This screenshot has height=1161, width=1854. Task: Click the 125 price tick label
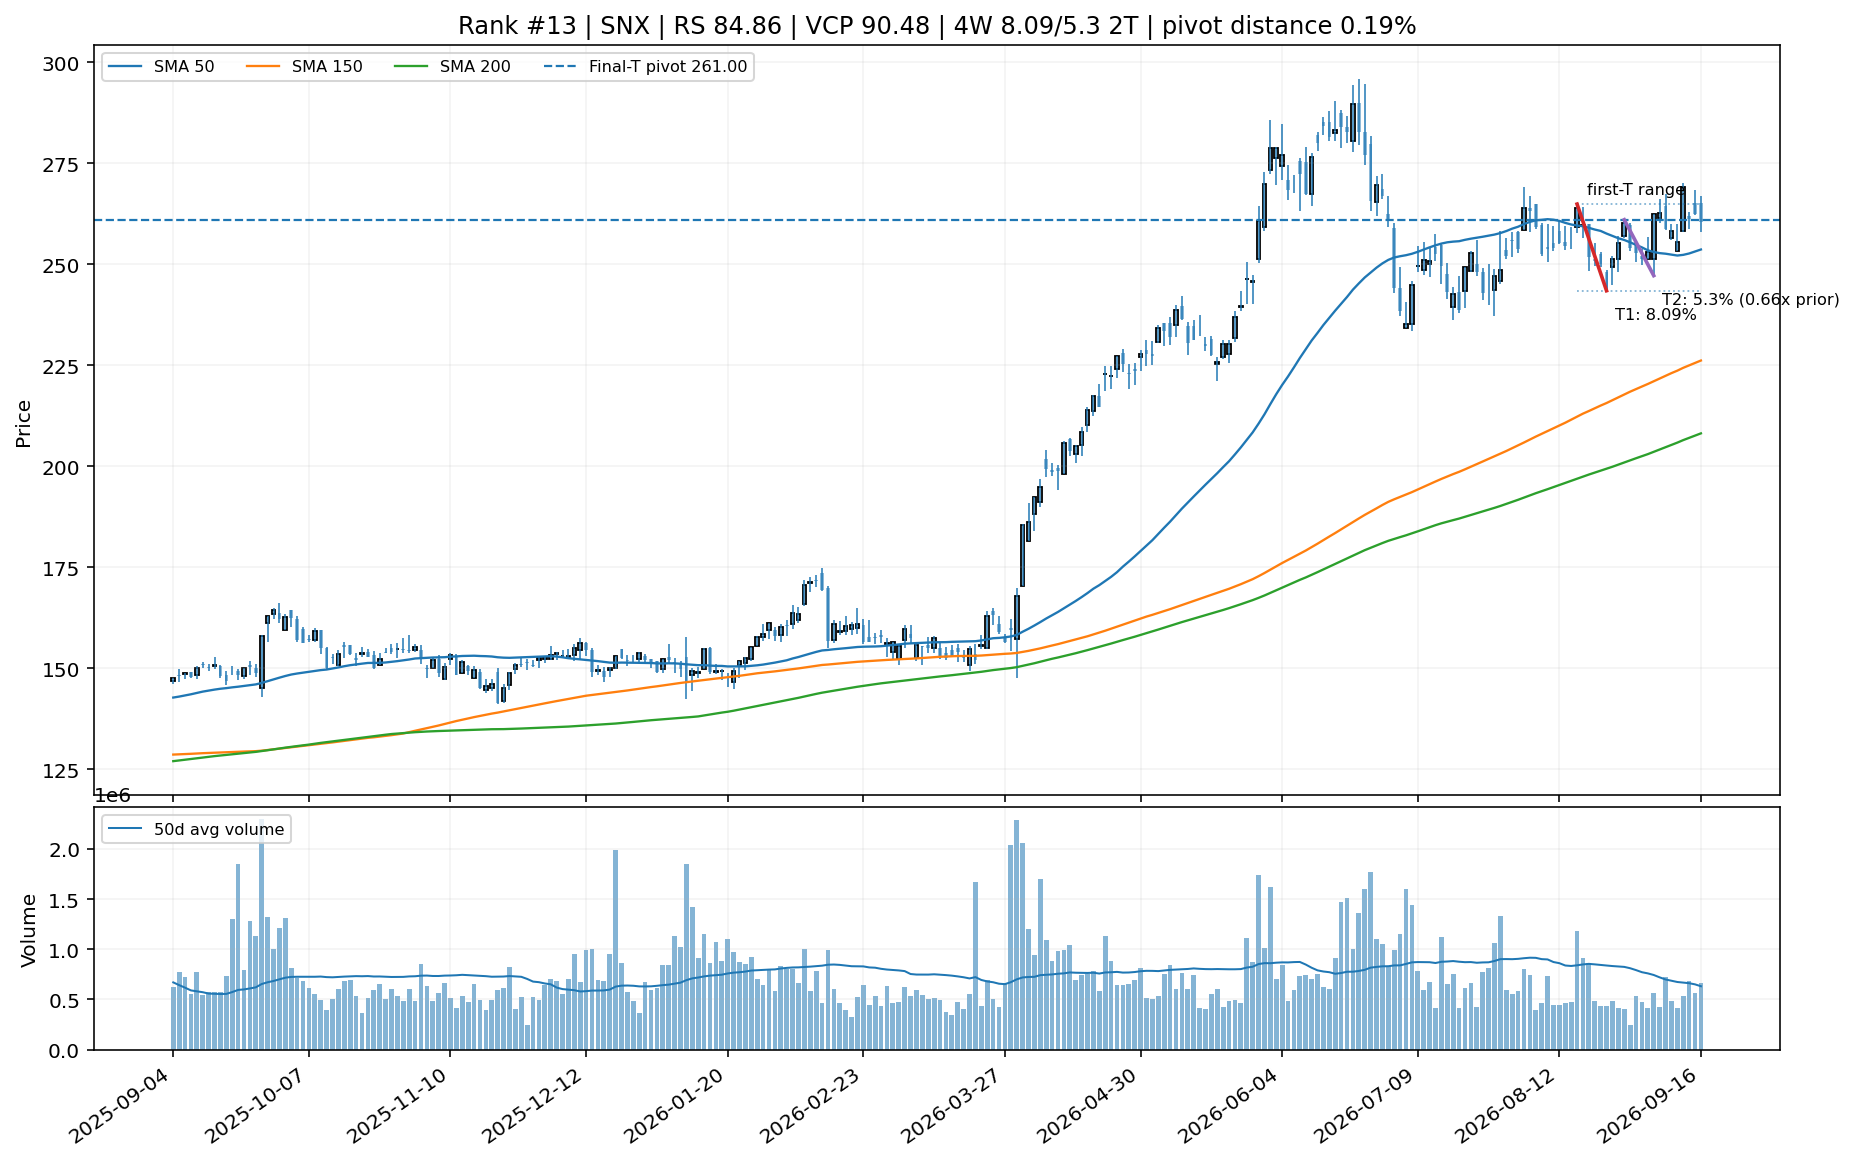(63, 770)
